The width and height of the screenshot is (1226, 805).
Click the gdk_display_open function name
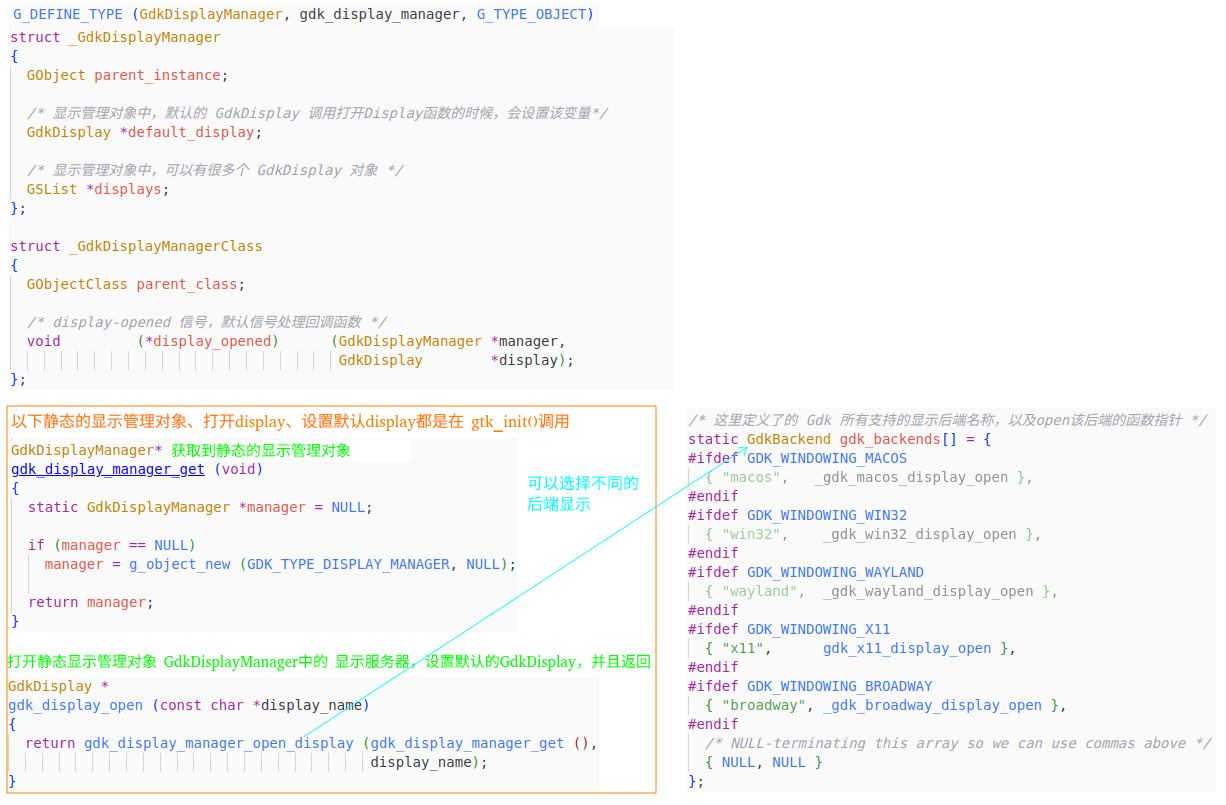[76, 705]
